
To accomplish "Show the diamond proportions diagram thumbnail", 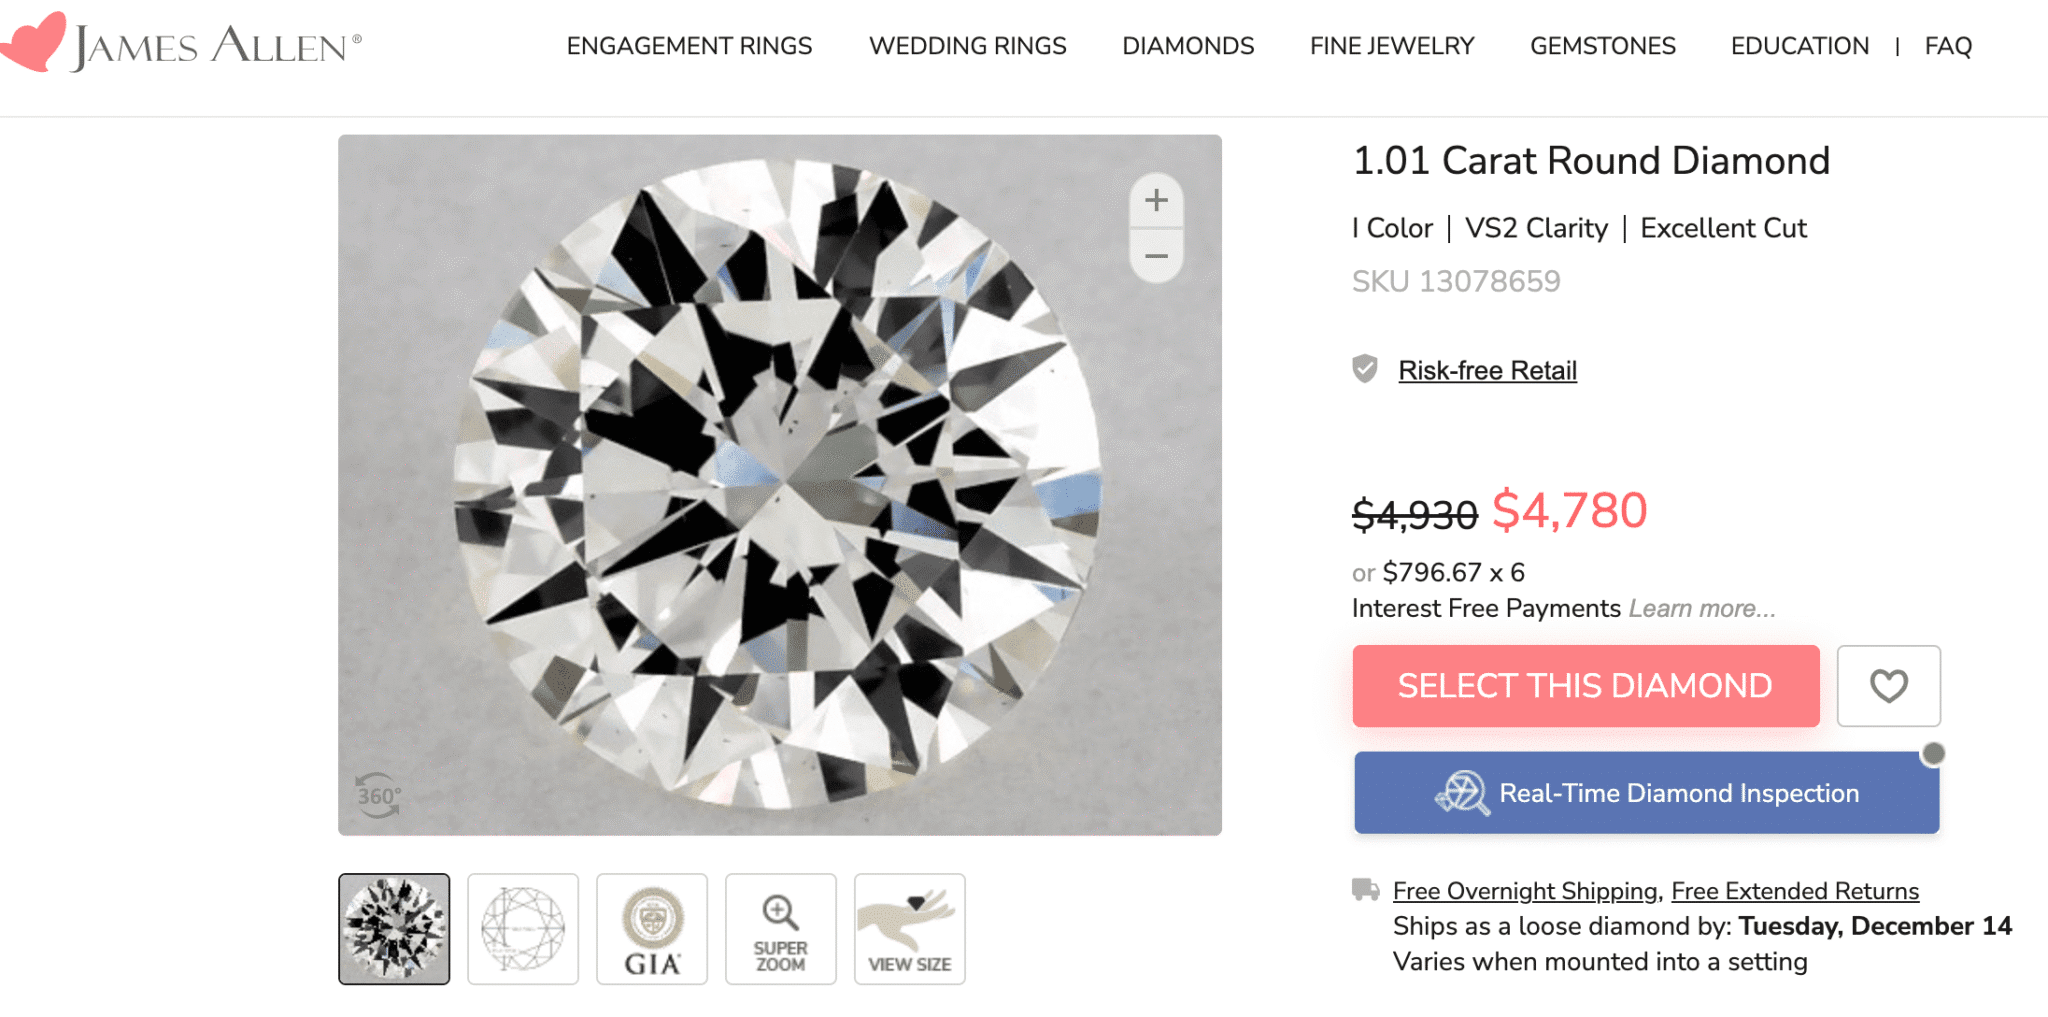I will tap(523, 929).
